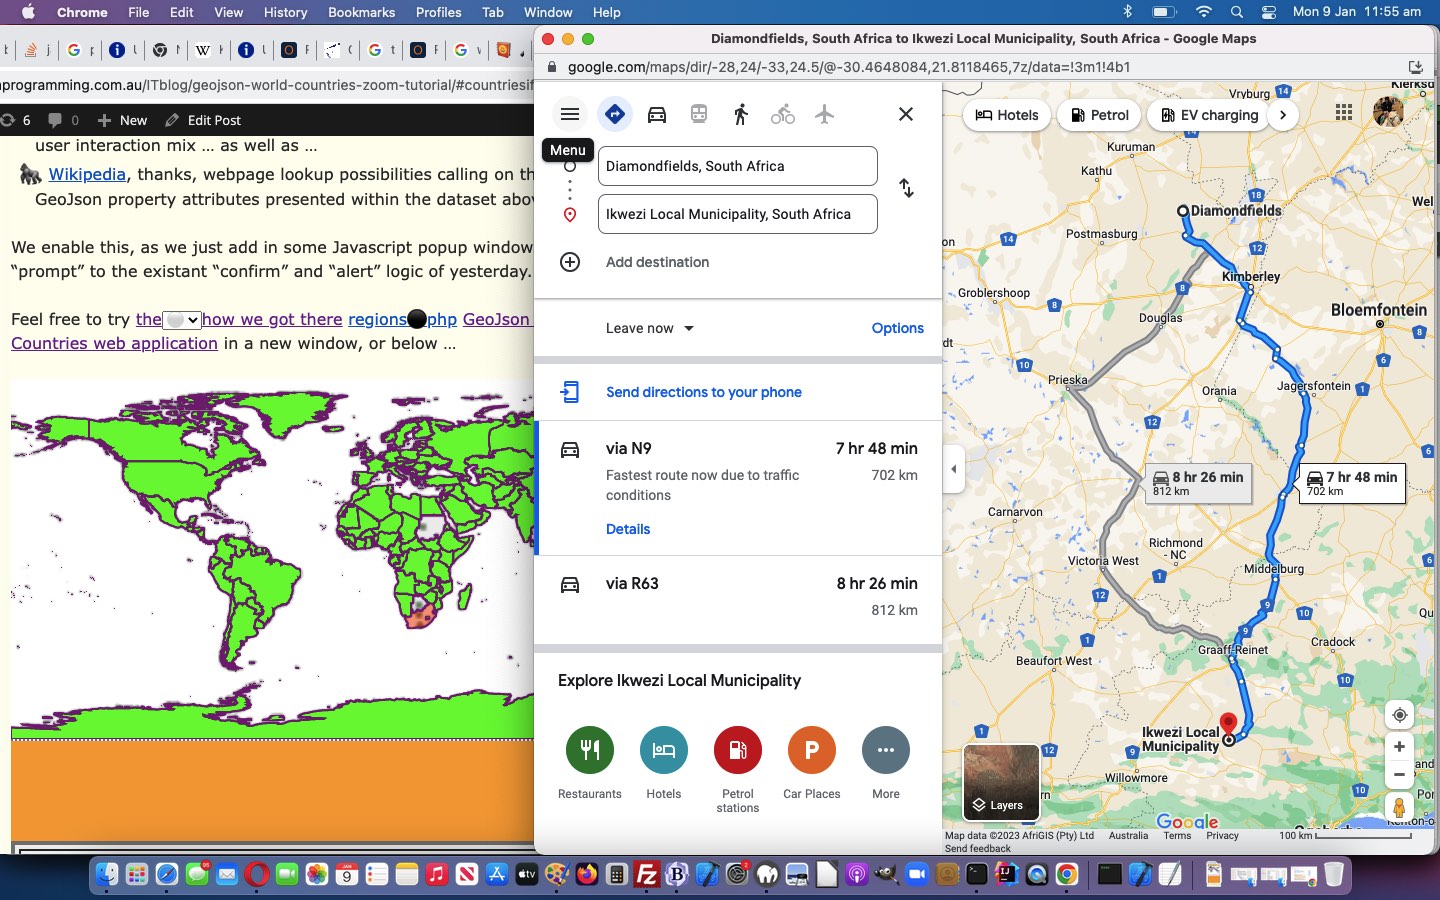The height and width of the screenshot is (900, 1440).
Task: Open the Bookmarks menu
Action: coord(361,12)
